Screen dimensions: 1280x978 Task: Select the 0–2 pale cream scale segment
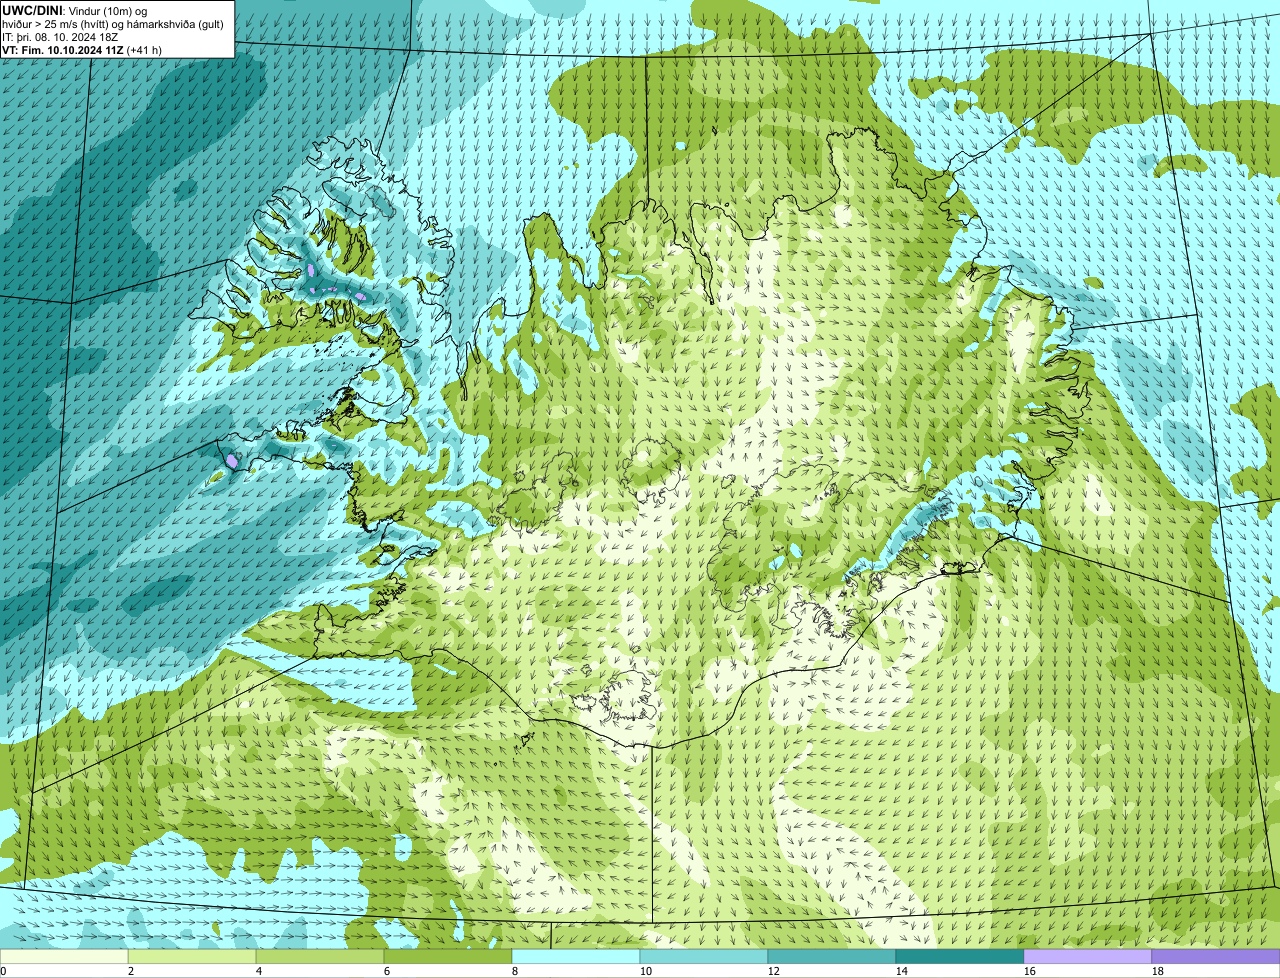(64, 956)
